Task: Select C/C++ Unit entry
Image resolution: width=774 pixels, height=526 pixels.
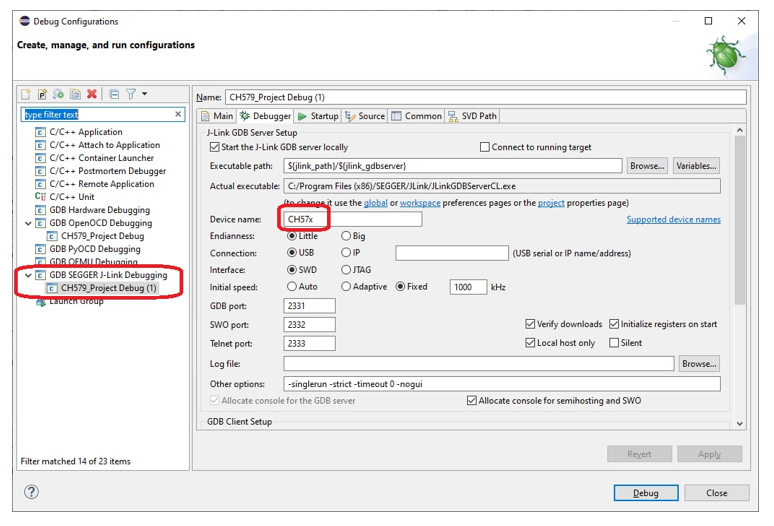Action: (72, 196)
